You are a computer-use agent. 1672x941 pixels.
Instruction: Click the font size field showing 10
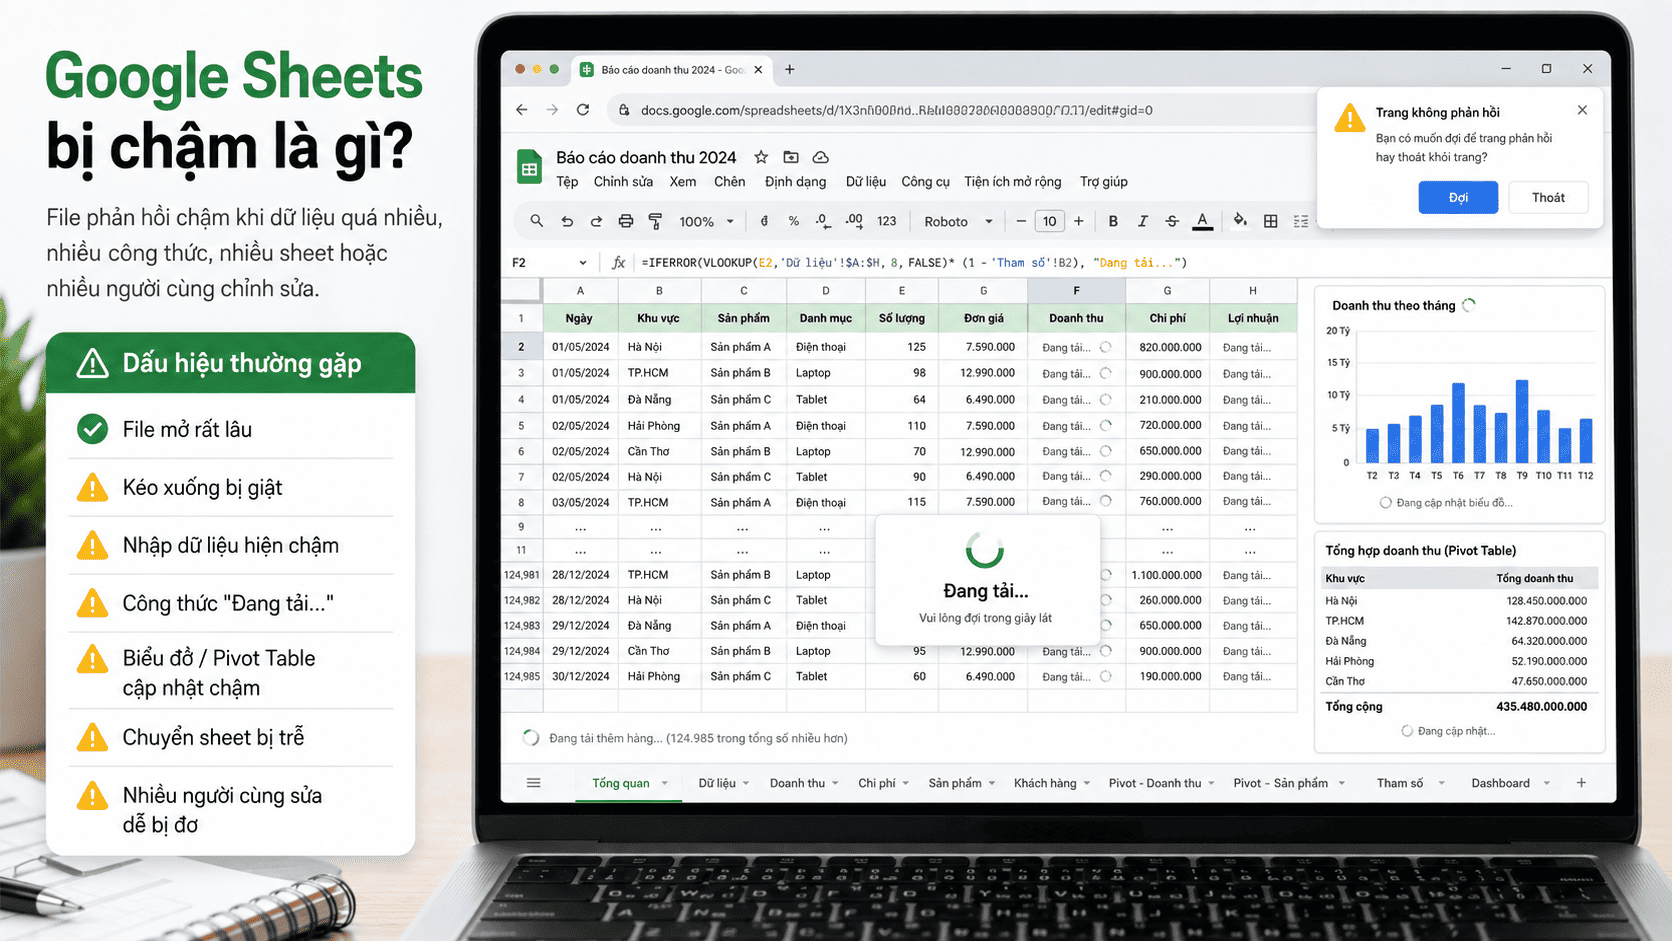pyautogui.click(x=1049, y=221)
